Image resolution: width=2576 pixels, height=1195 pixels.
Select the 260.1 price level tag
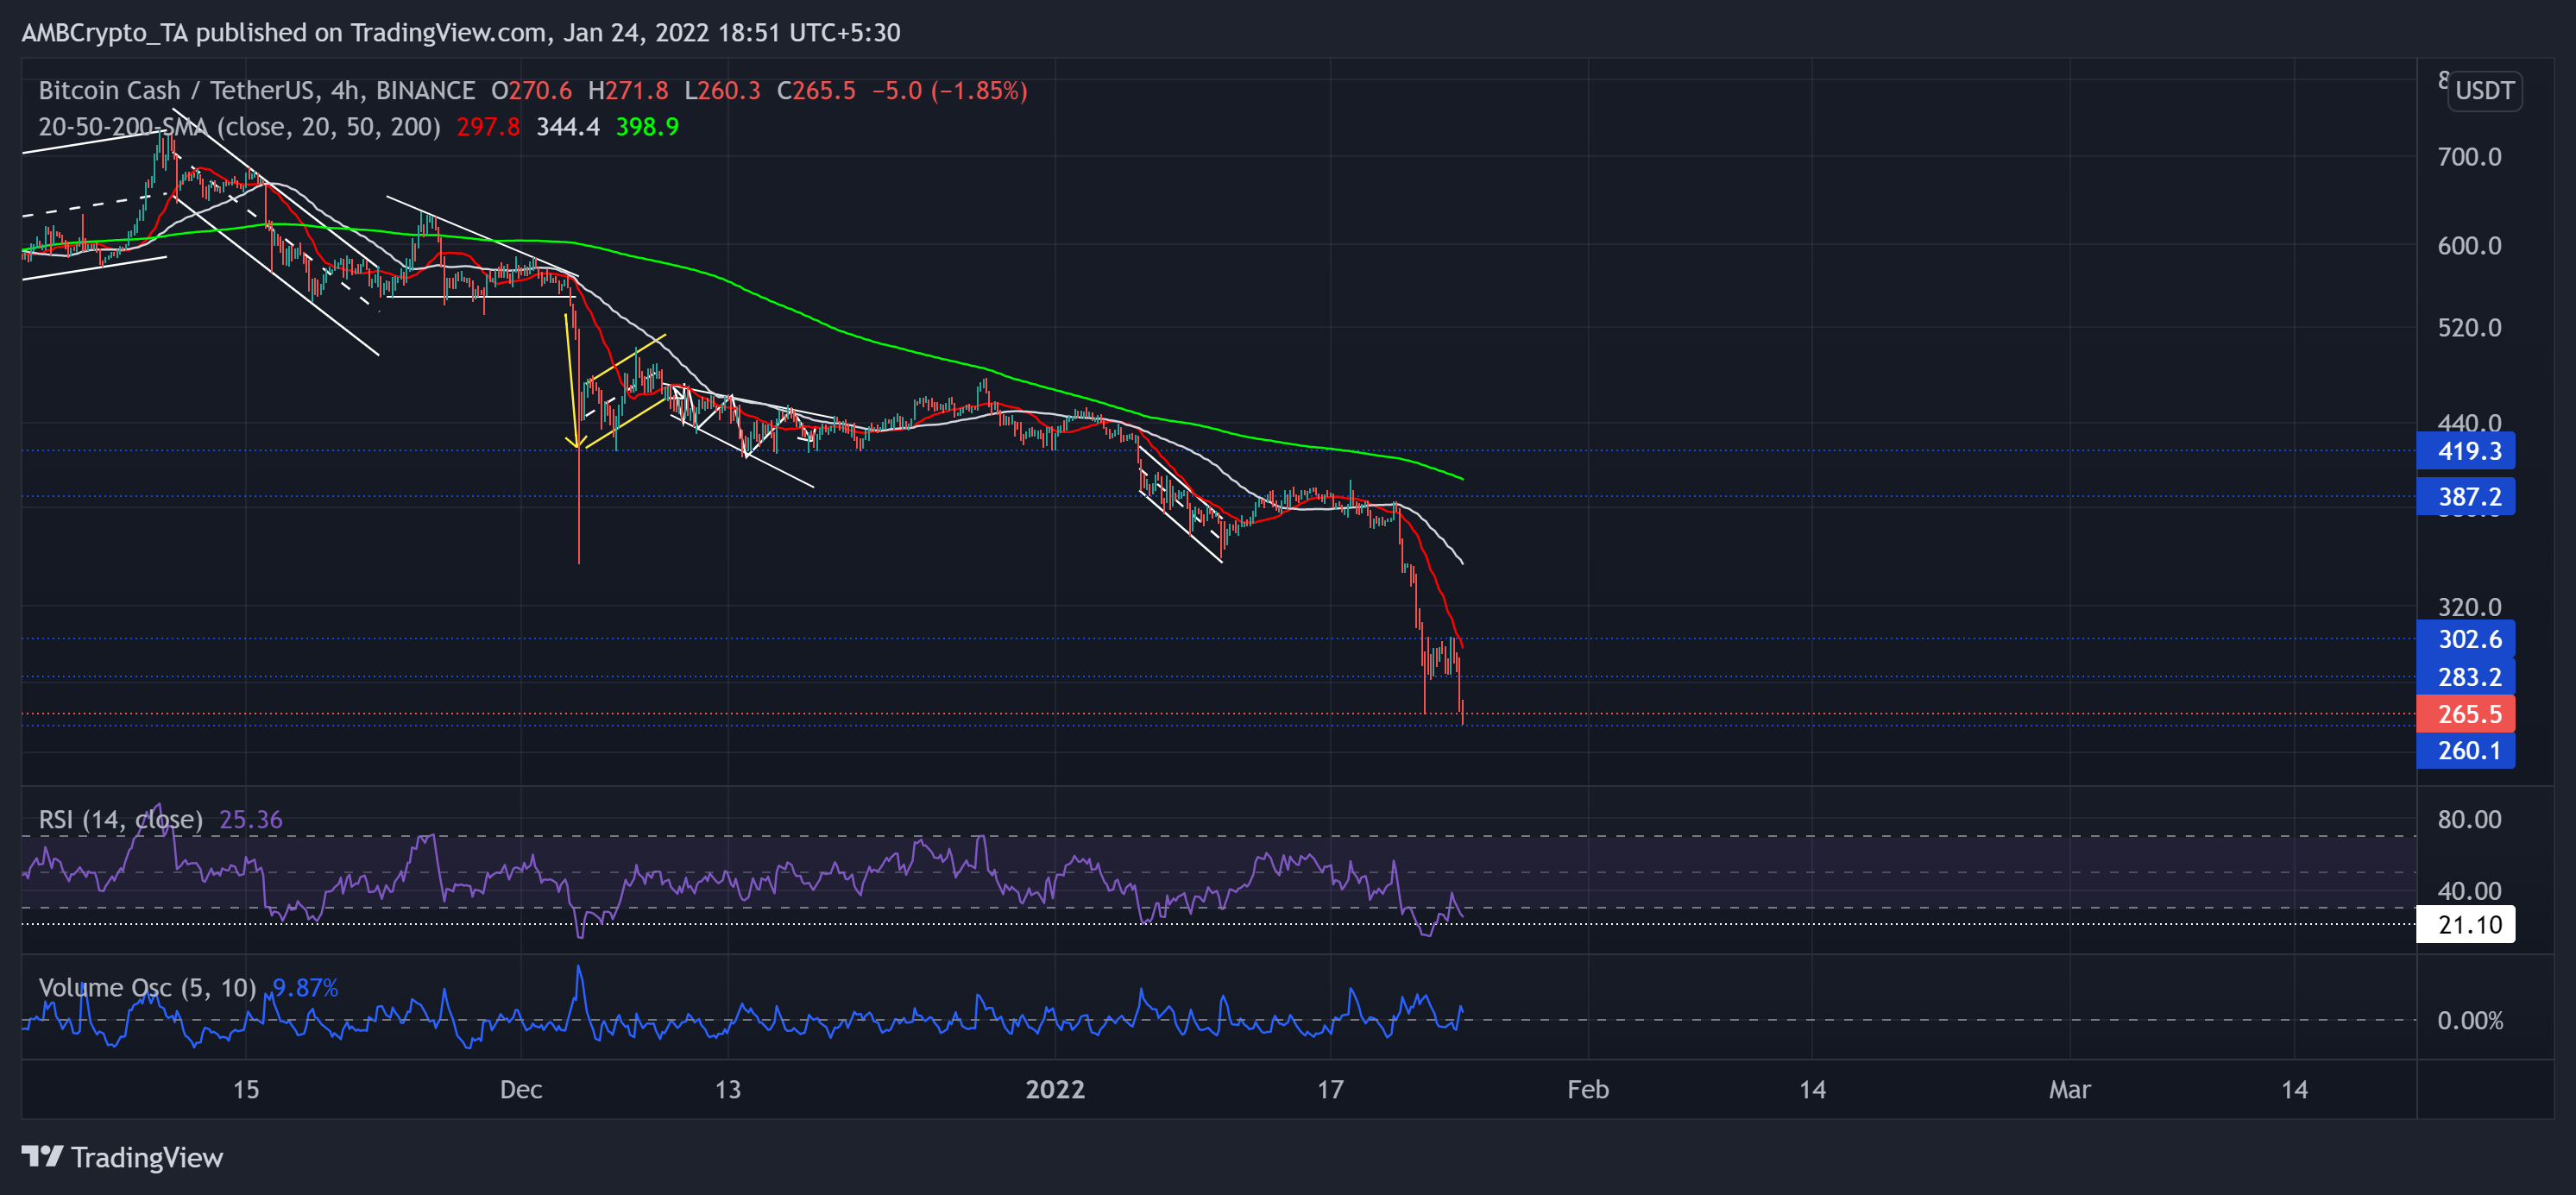[x=2465, y=751]
